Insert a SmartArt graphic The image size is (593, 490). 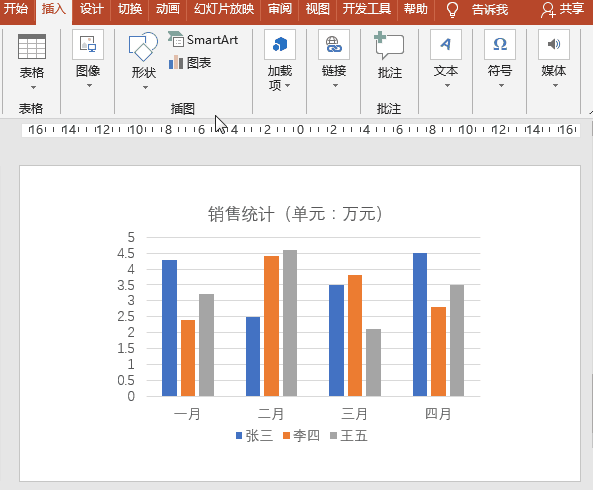pyautogui.click(x=203, y=40)
